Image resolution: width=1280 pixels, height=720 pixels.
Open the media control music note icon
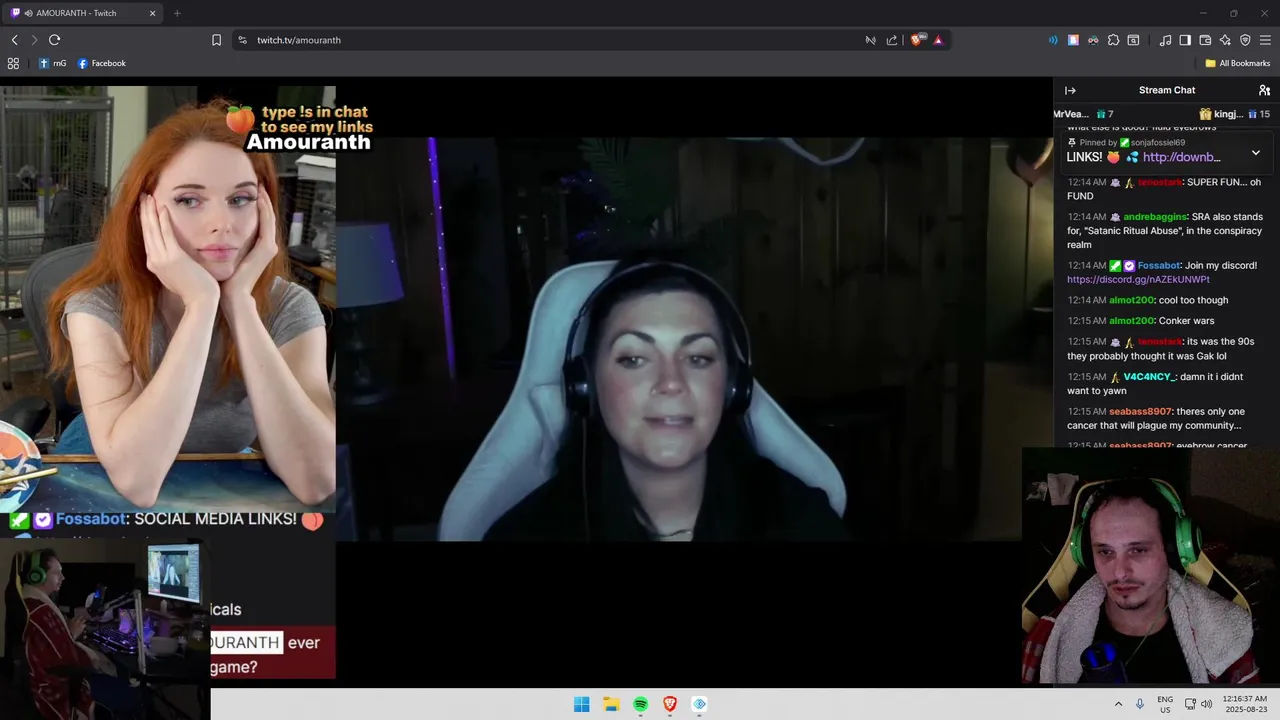(x=1165, y=40)
